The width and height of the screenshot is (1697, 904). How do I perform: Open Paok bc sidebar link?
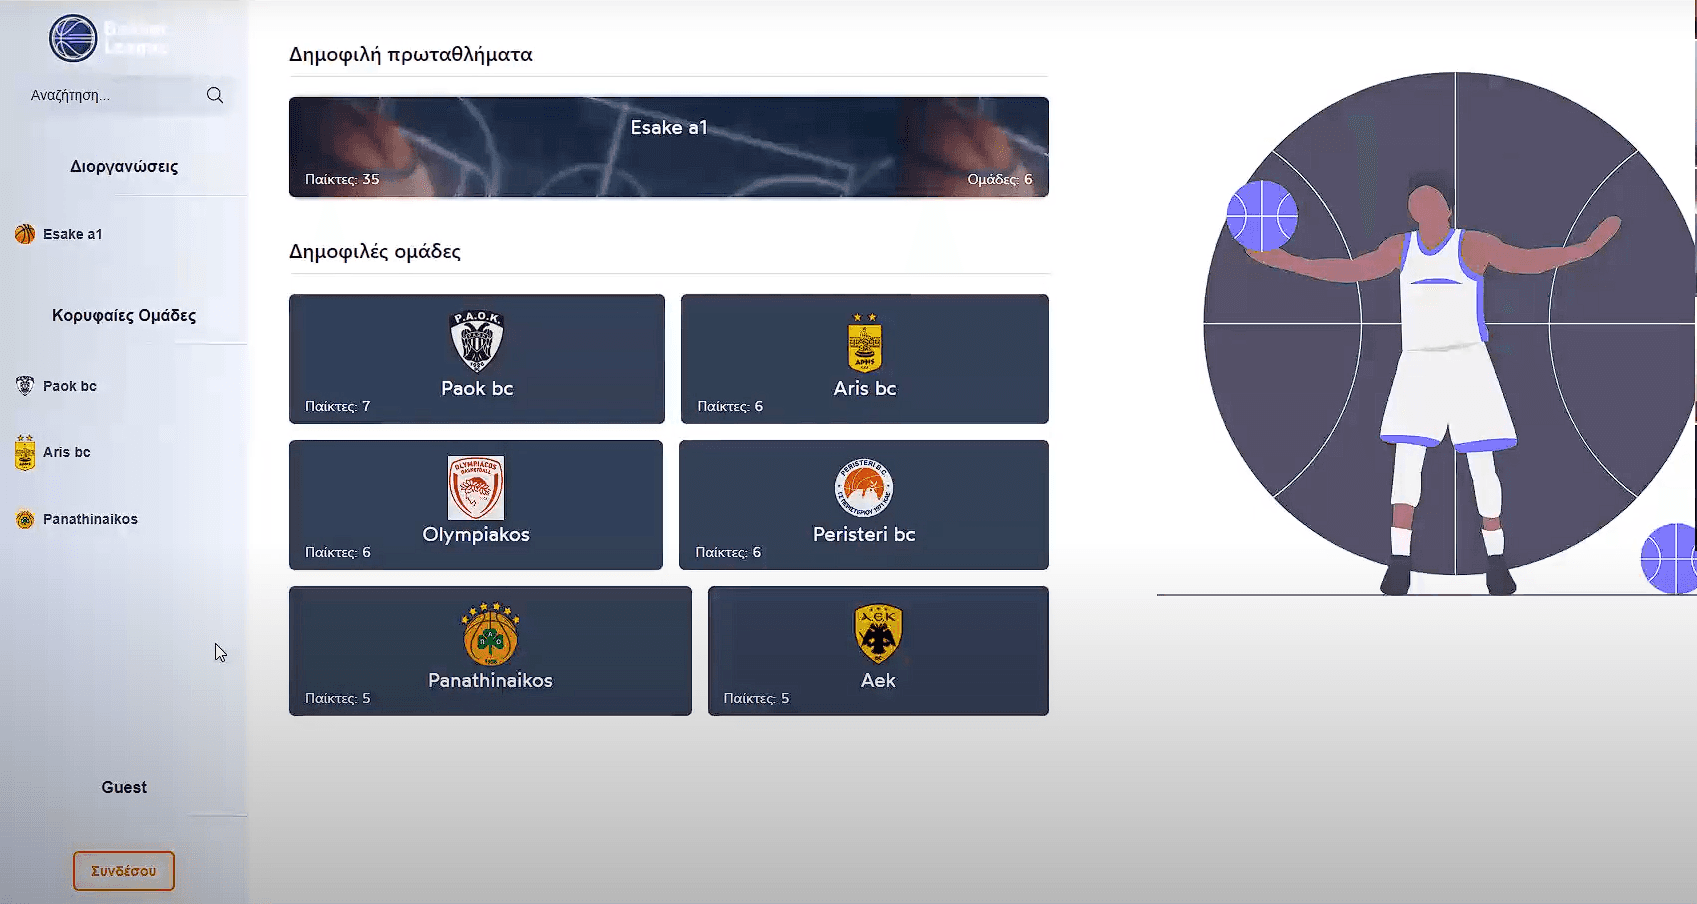click(x=70, y=386)
